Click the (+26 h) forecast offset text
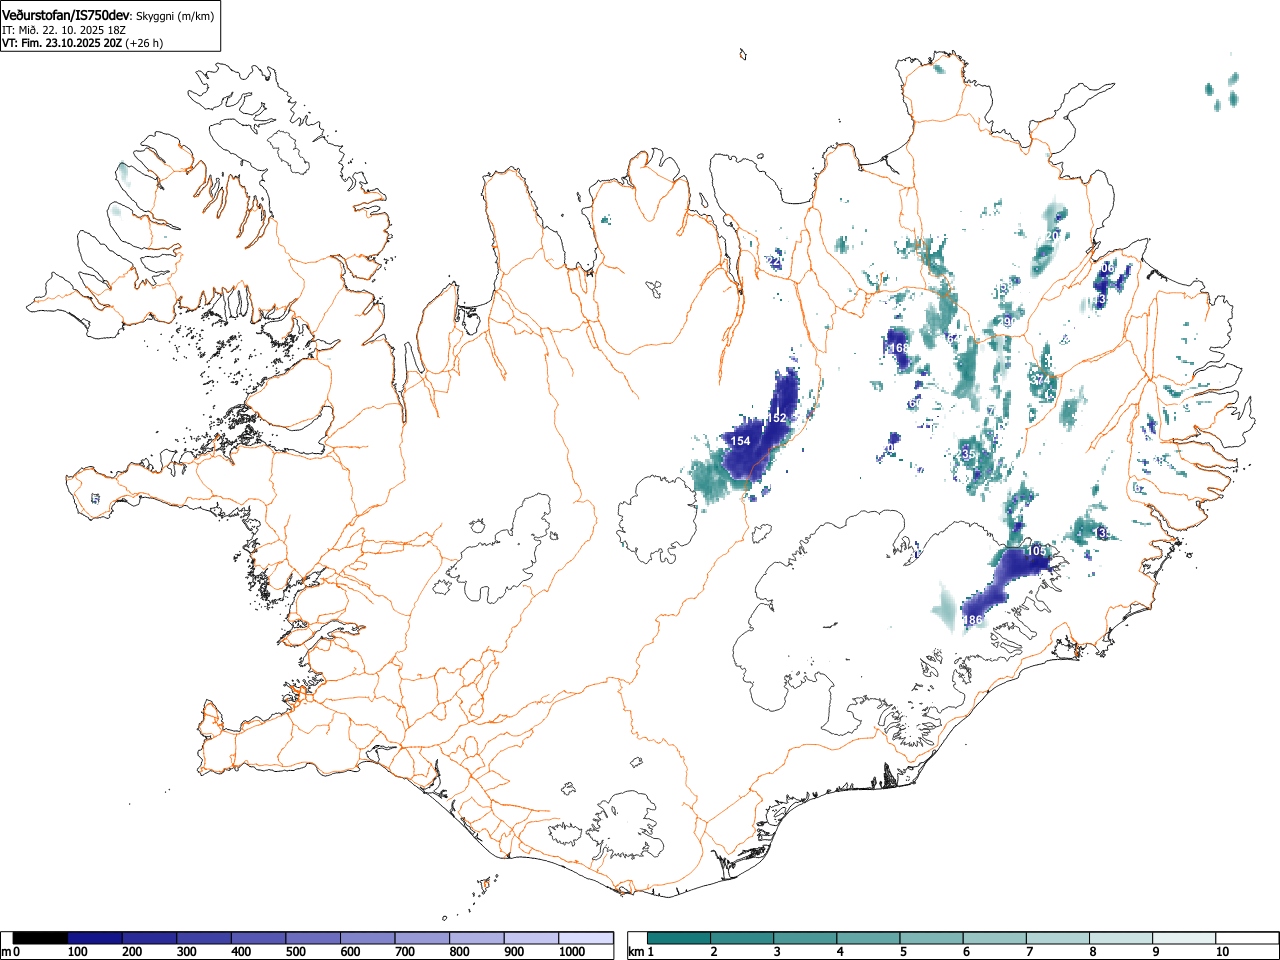 pos(144,43)
